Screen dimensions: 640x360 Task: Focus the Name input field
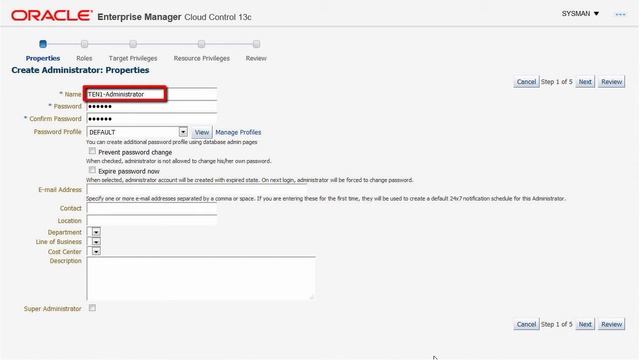(151, 94)
